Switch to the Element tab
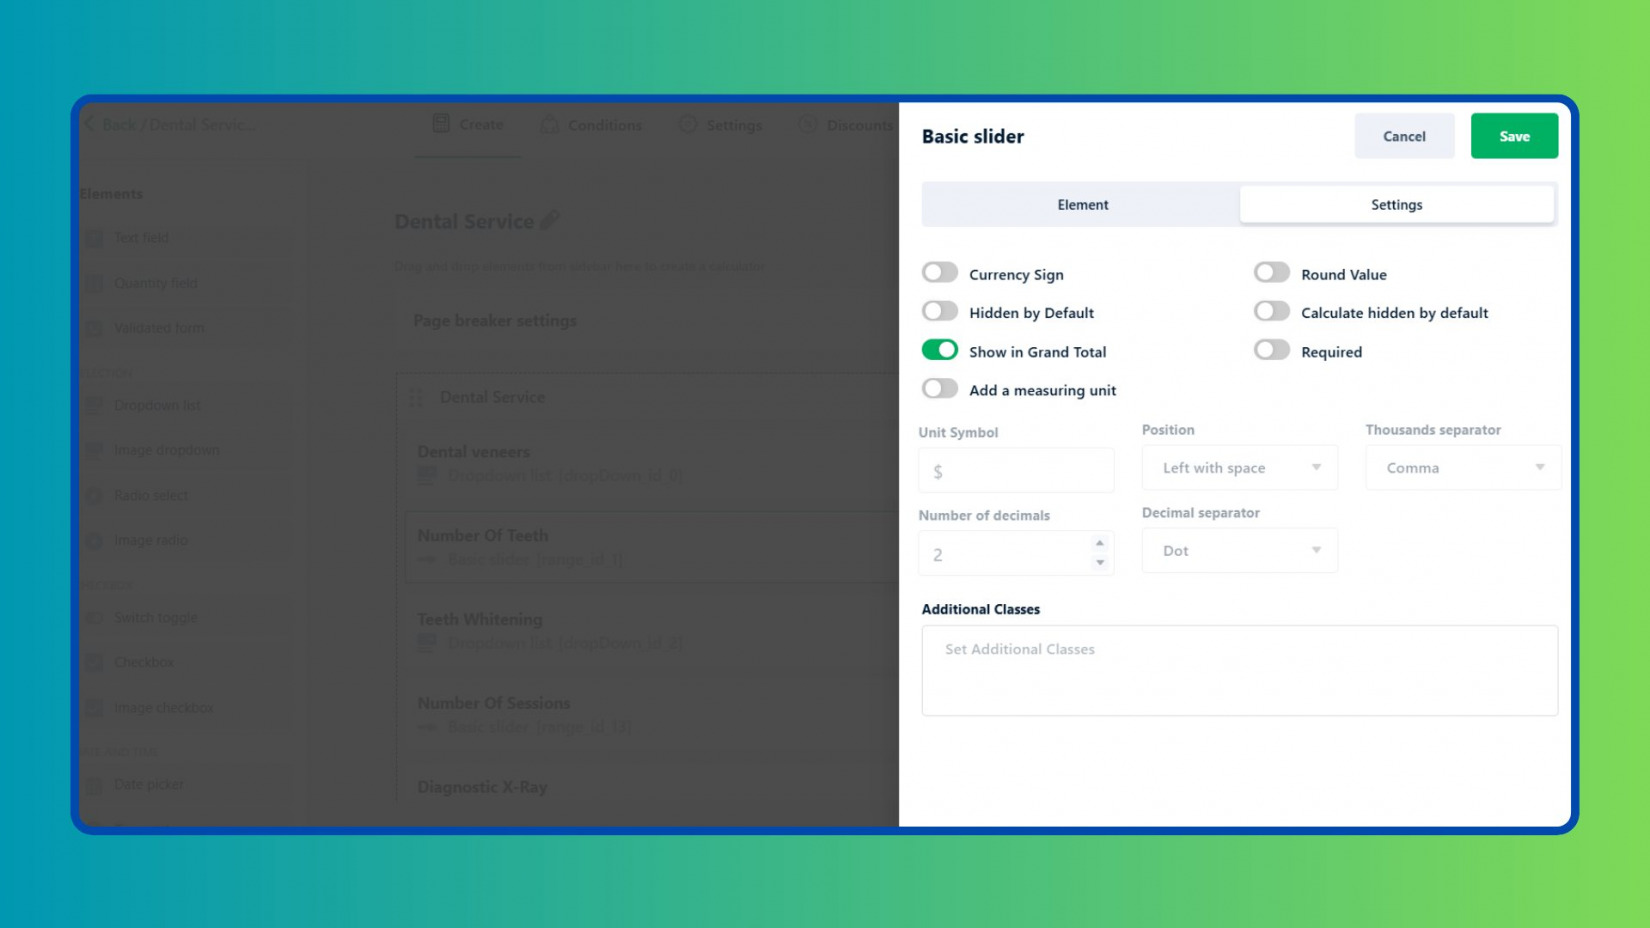1650x928 pixels. point(1082,204)
